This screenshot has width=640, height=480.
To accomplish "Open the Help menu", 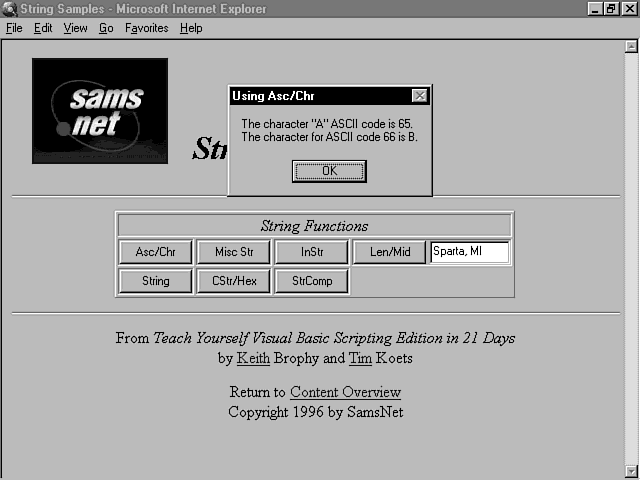I will [x=191, y=28].
